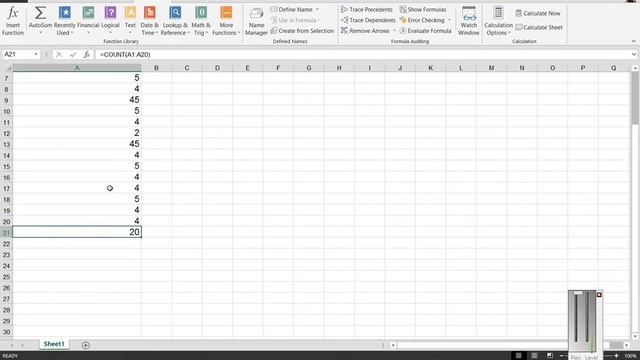Select column A header

(77, 68)
